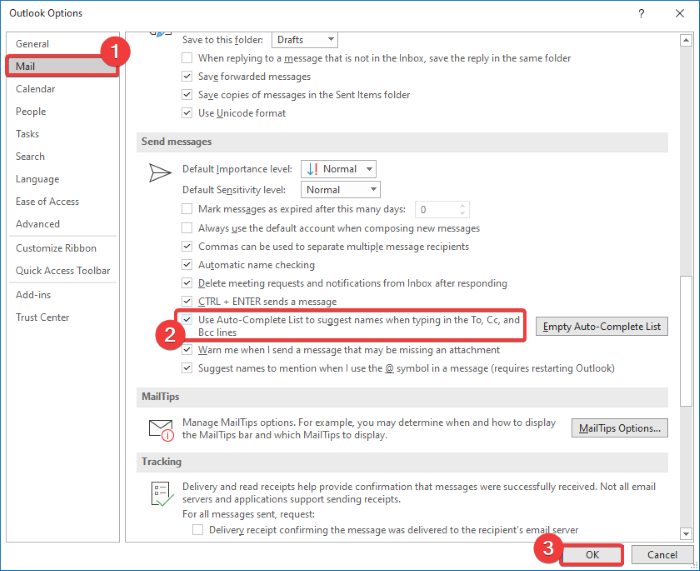This screenshot has height=571, width=700.
Task: Enable Mark messages as expired checkbox
Action: (x=187, y=208)
